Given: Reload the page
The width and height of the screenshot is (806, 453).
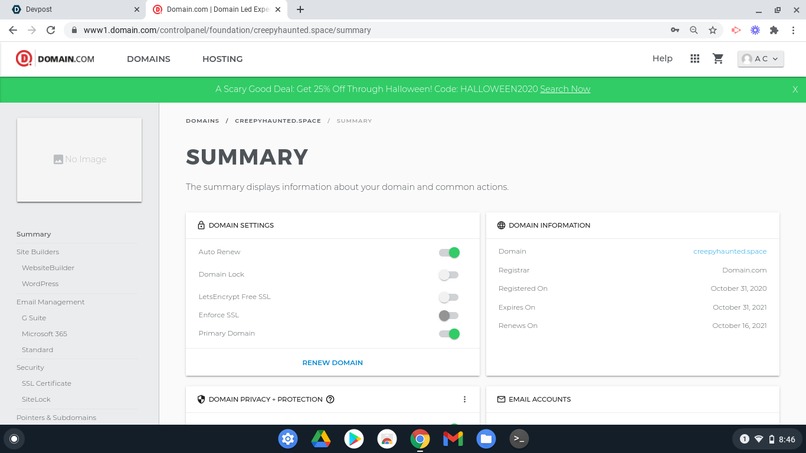Looking at the screenshot, I should (x=50, y=30).
